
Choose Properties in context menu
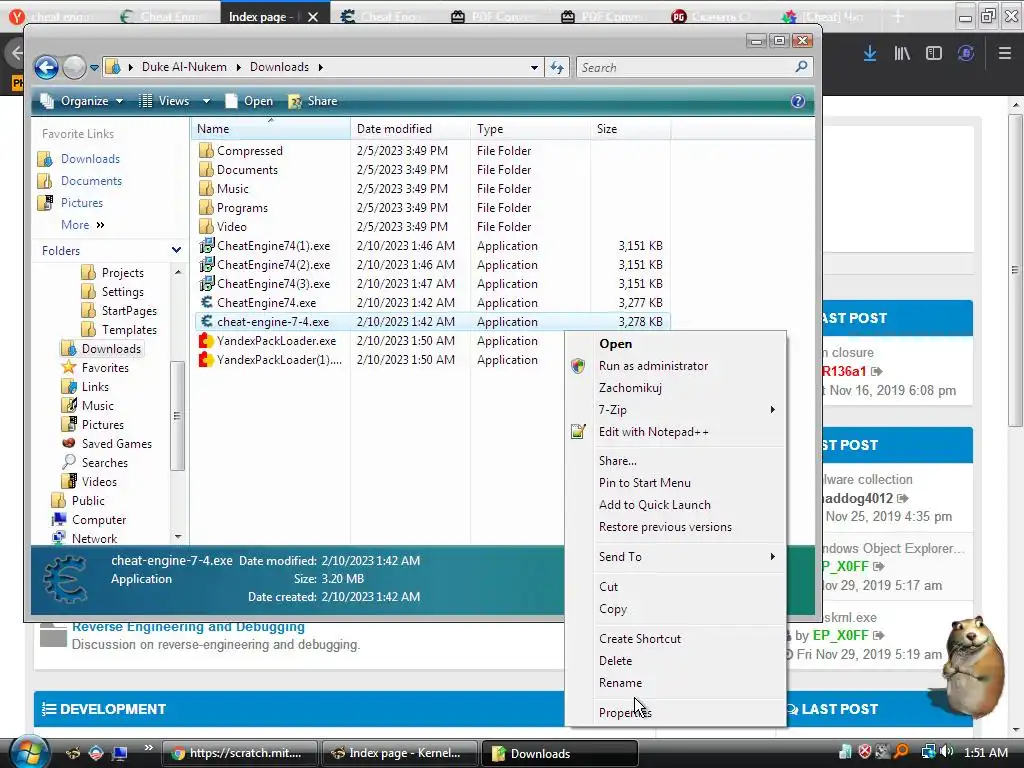[x=675, y=712]
